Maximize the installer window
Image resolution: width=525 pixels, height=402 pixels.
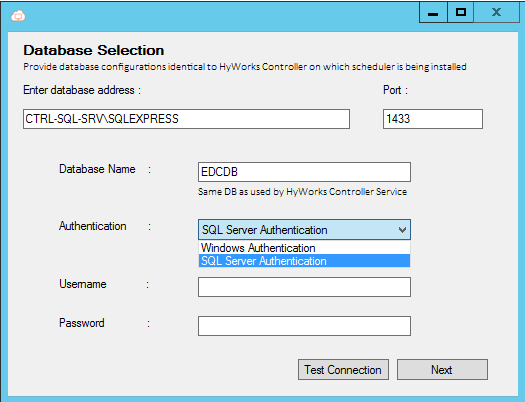(x=461, y=13)
